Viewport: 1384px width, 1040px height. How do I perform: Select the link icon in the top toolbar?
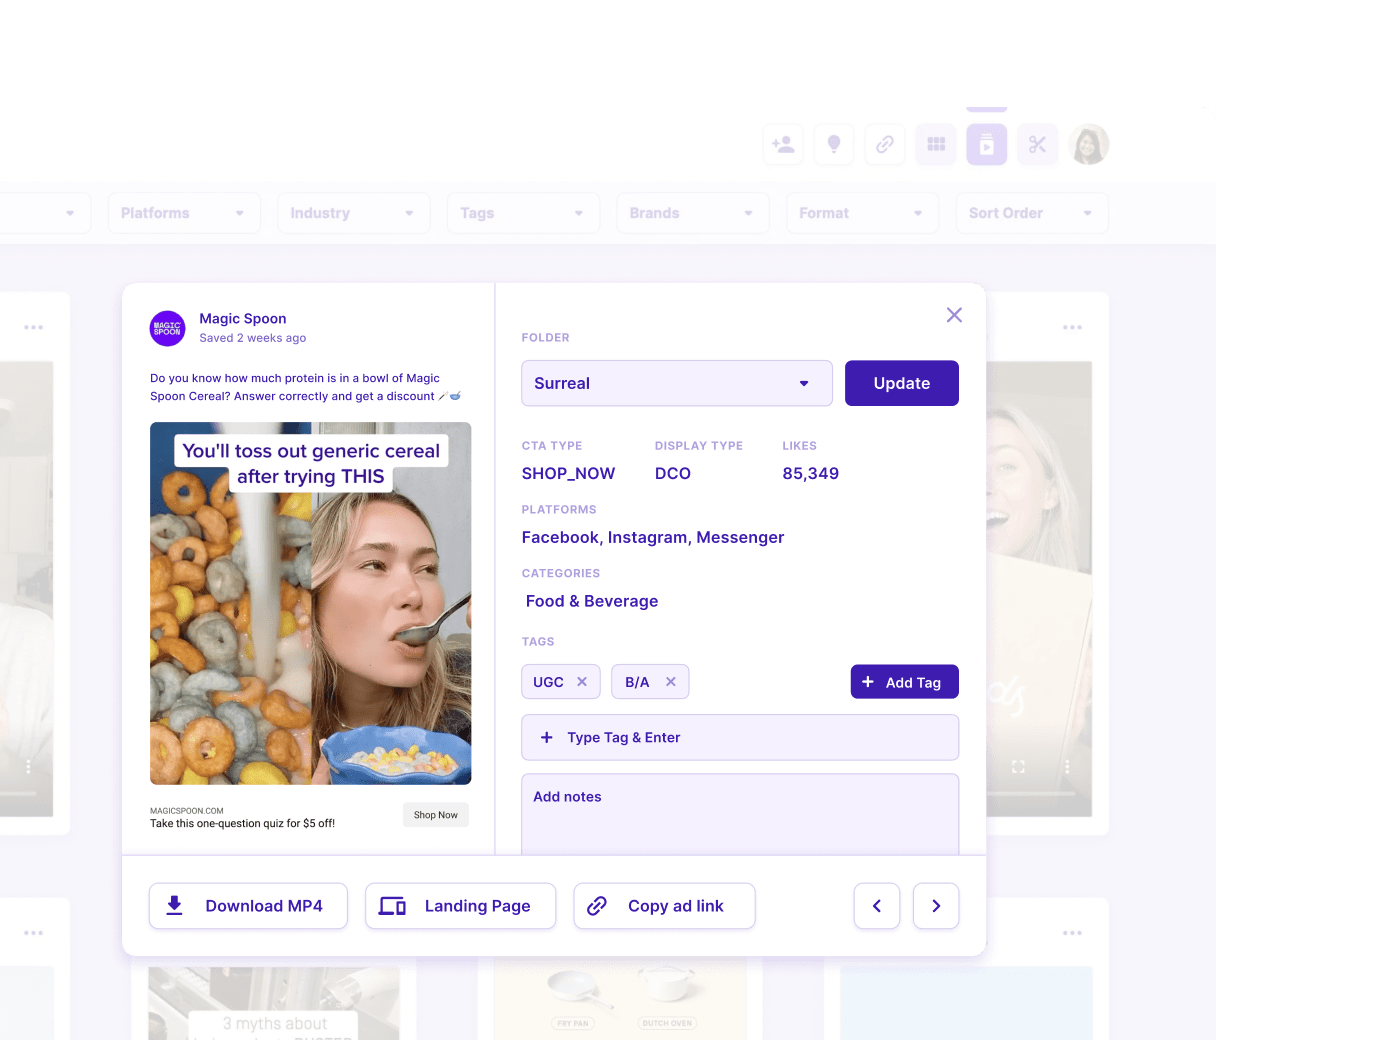coord(885,144)
